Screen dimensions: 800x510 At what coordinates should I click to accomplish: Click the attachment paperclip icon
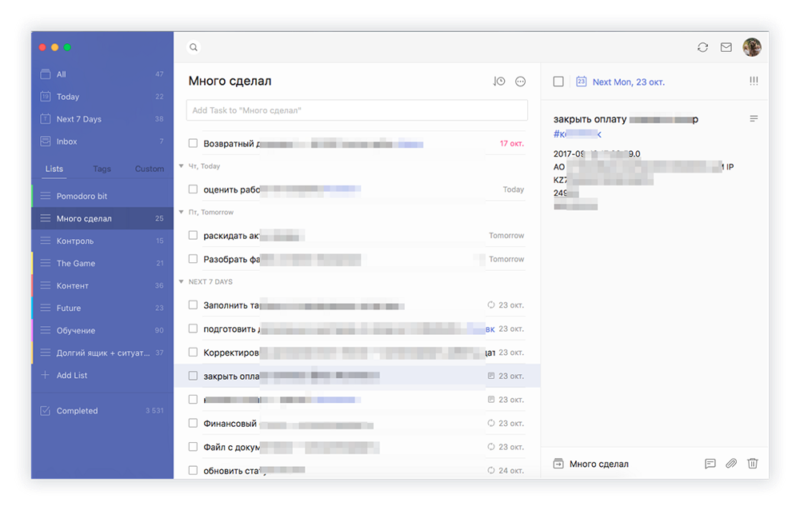[x=731, y=464]
